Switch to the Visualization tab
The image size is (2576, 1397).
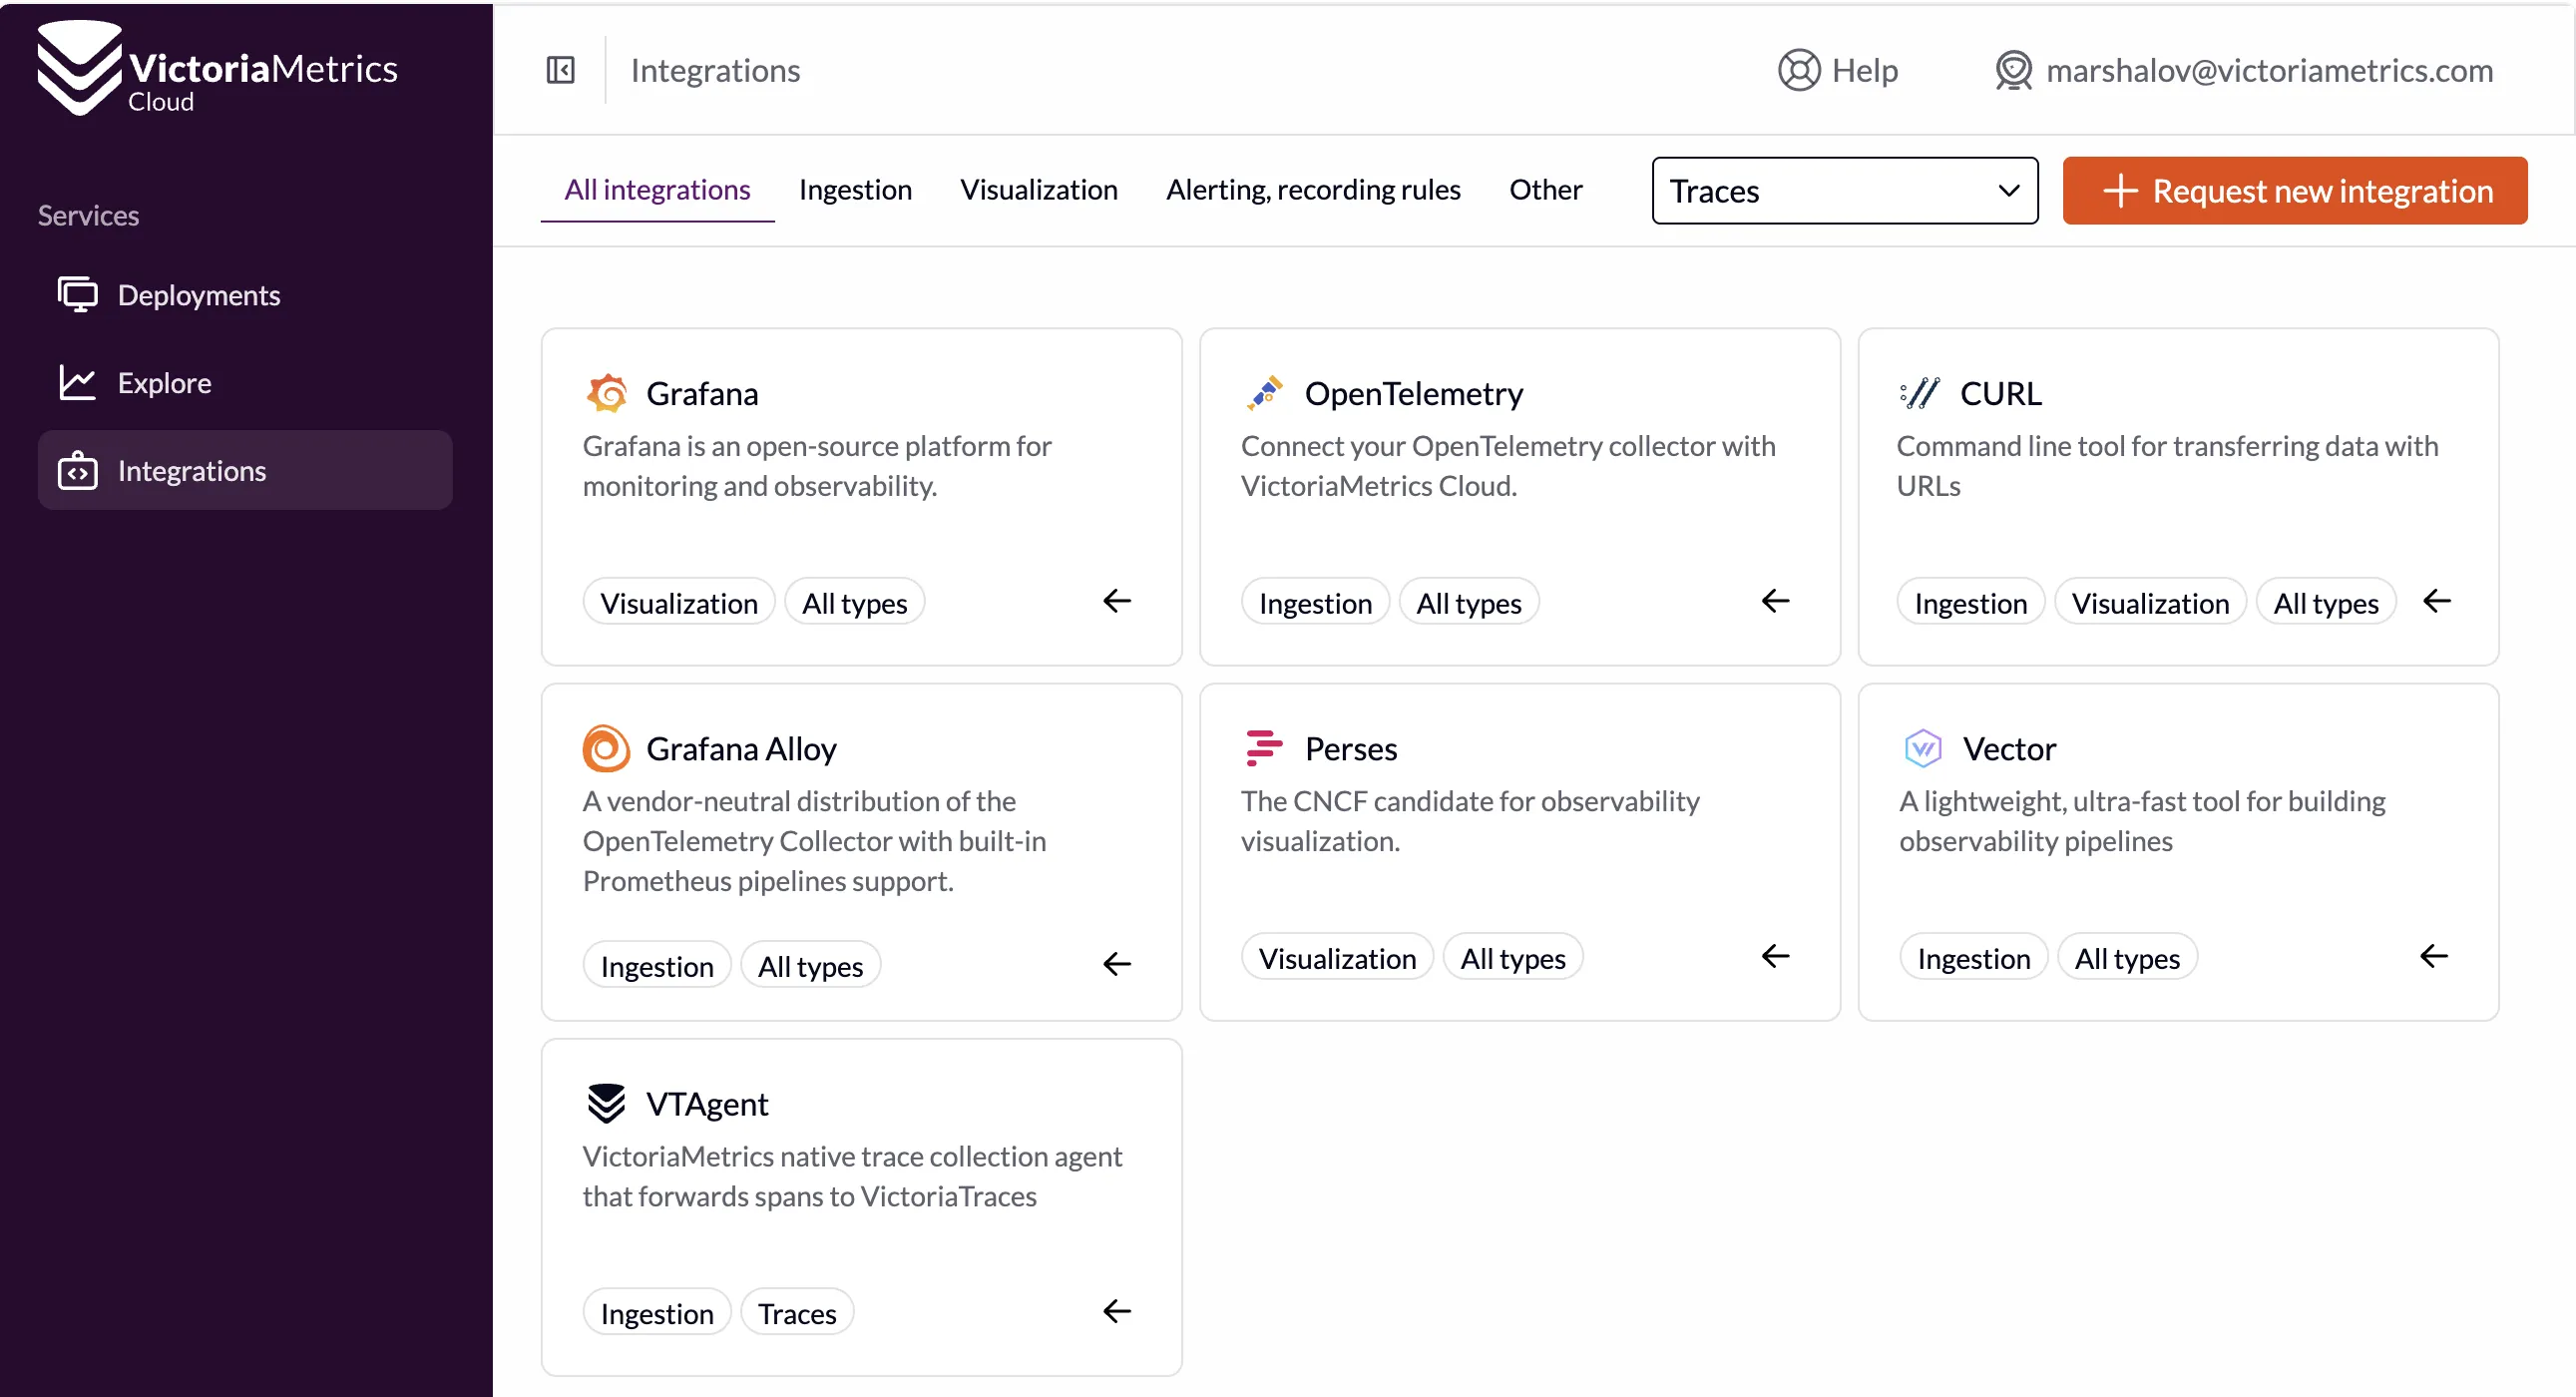coord(1039,189)
